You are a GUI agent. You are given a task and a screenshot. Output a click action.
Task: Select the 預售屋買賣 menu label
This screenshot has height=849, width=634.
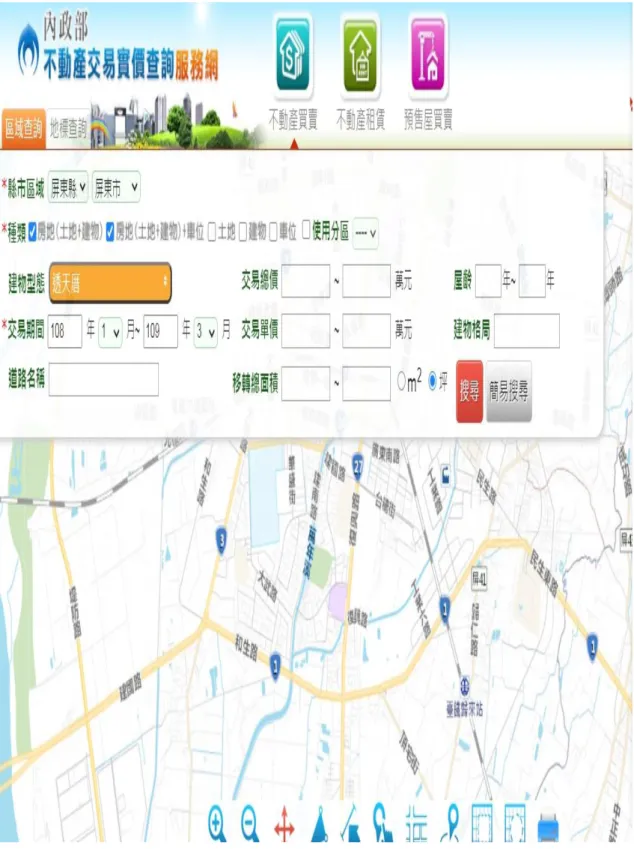click(428, 120)
